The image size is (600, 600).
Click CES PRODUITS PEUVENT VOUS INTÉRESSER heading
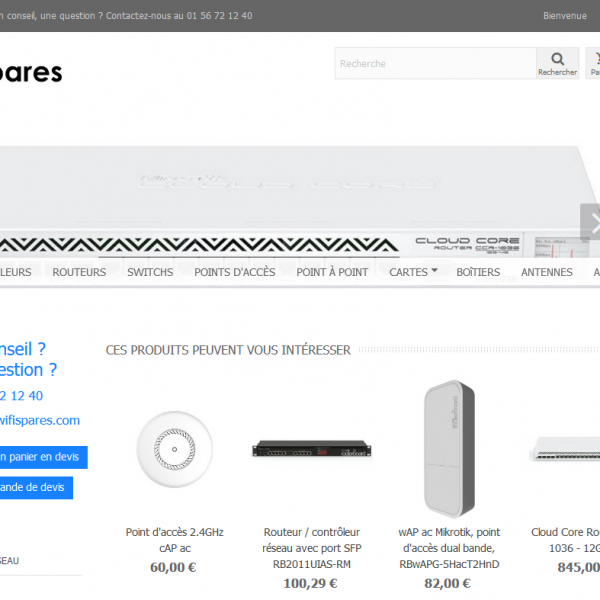228,350
